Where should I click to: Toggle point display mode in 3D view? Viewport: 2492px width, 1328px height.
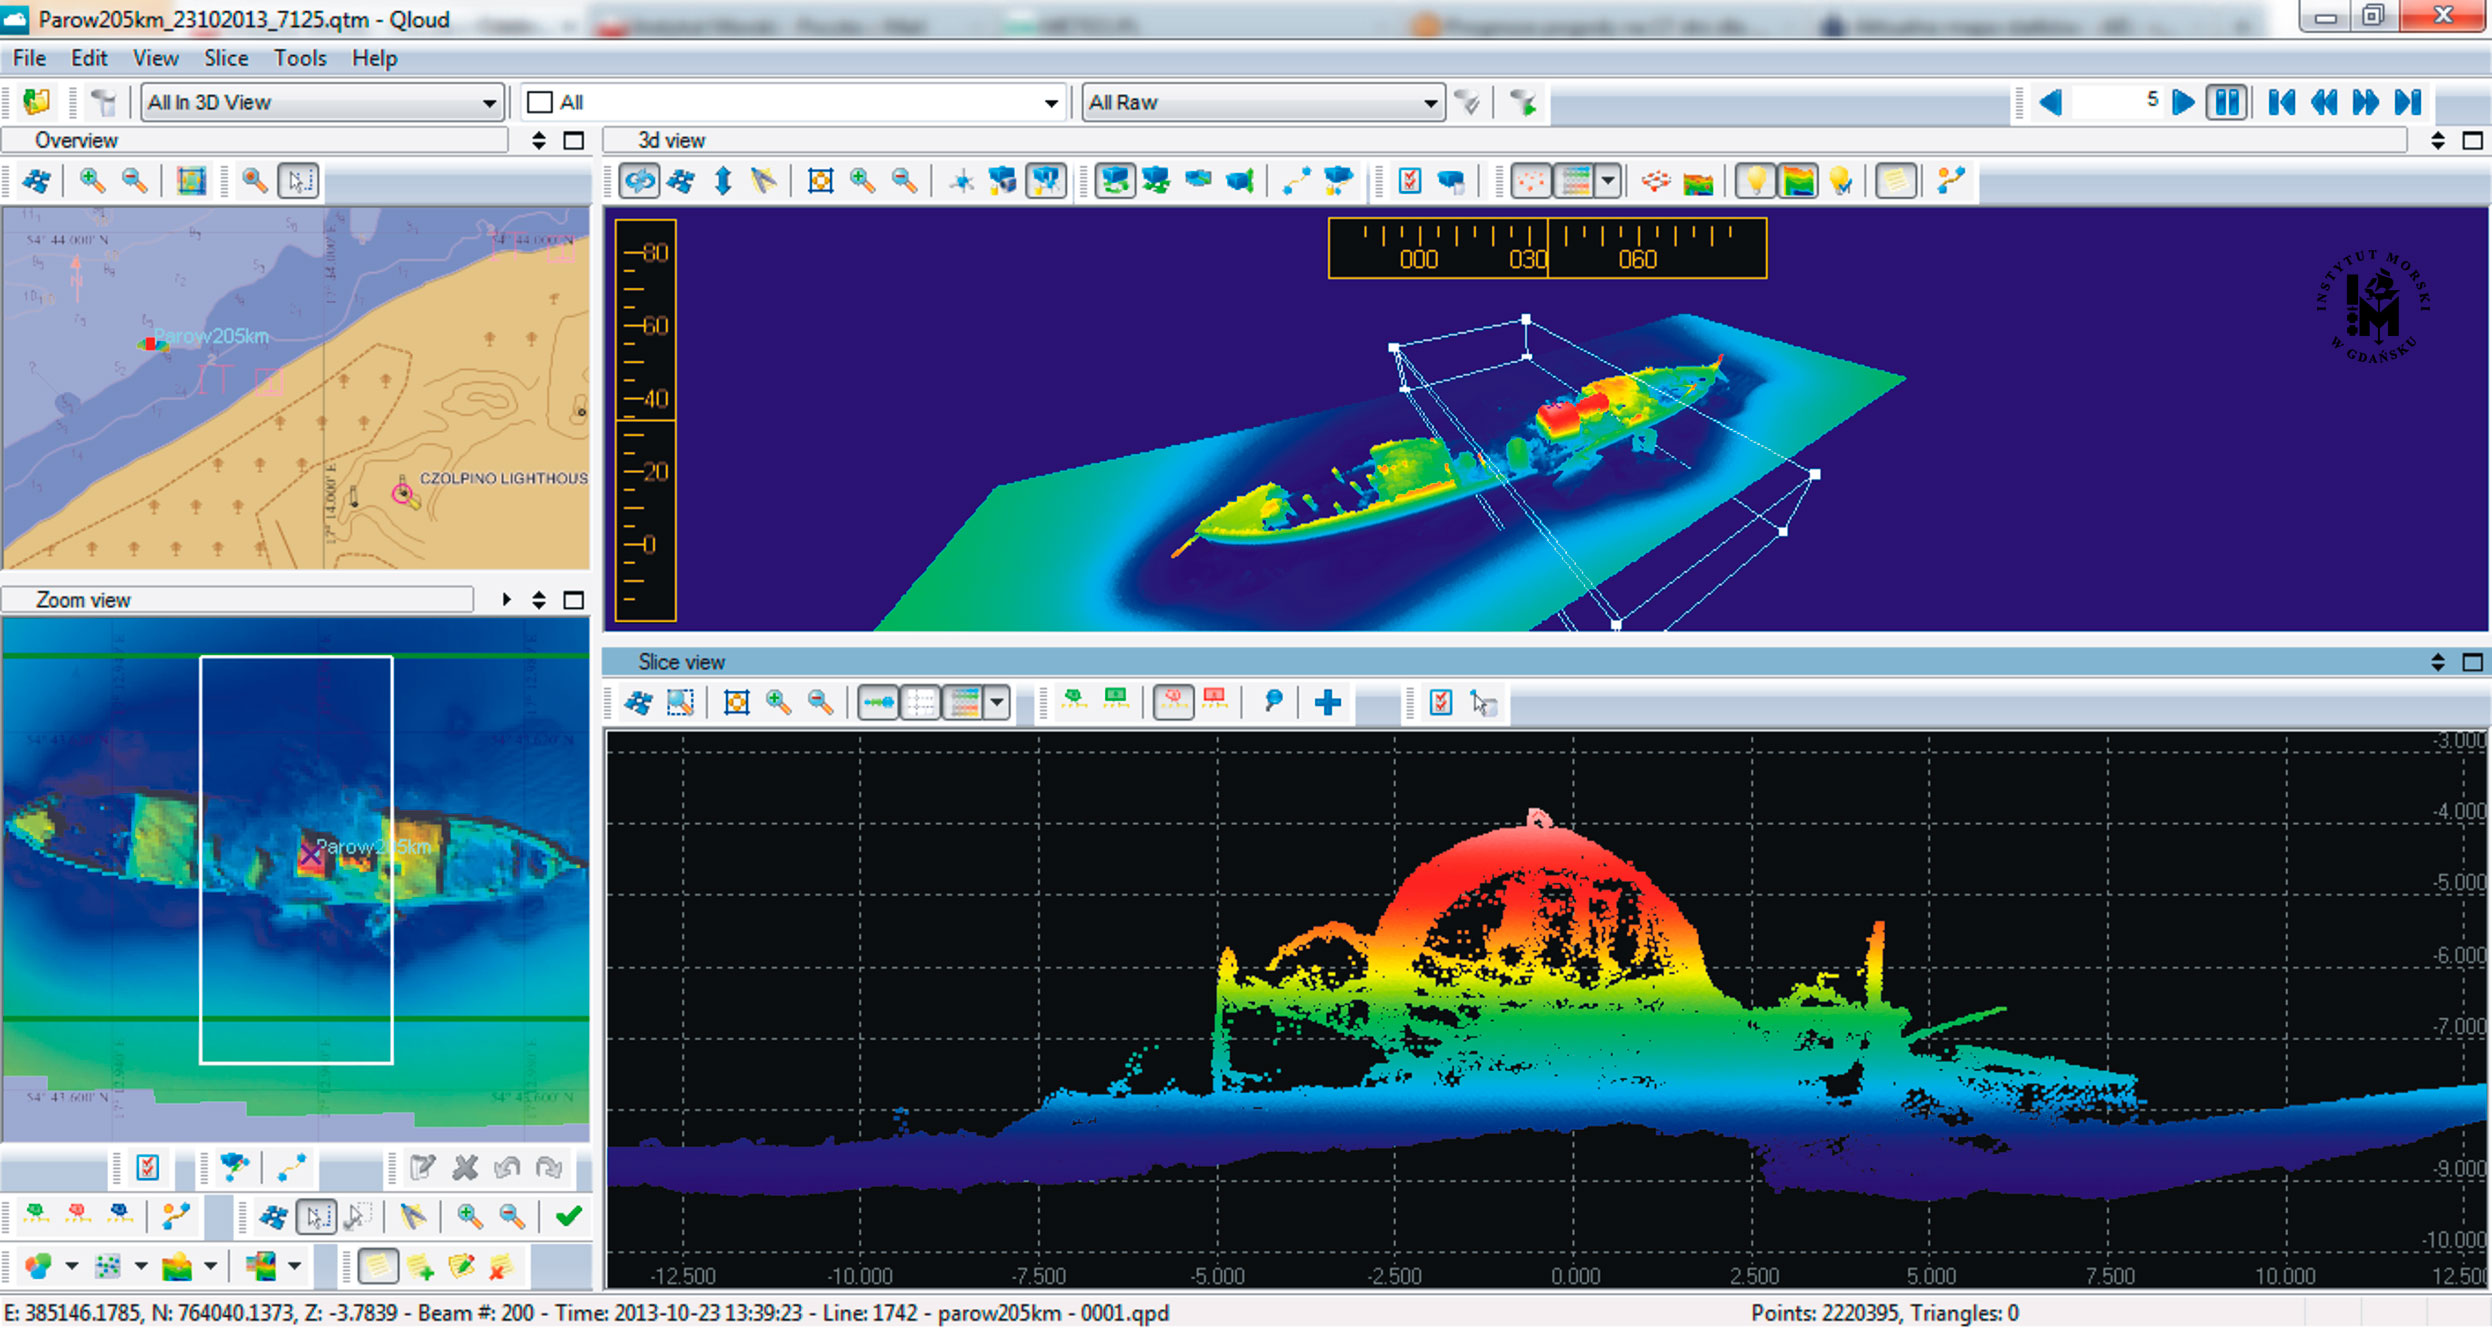pyautogui.click(x=1531, y=181)
